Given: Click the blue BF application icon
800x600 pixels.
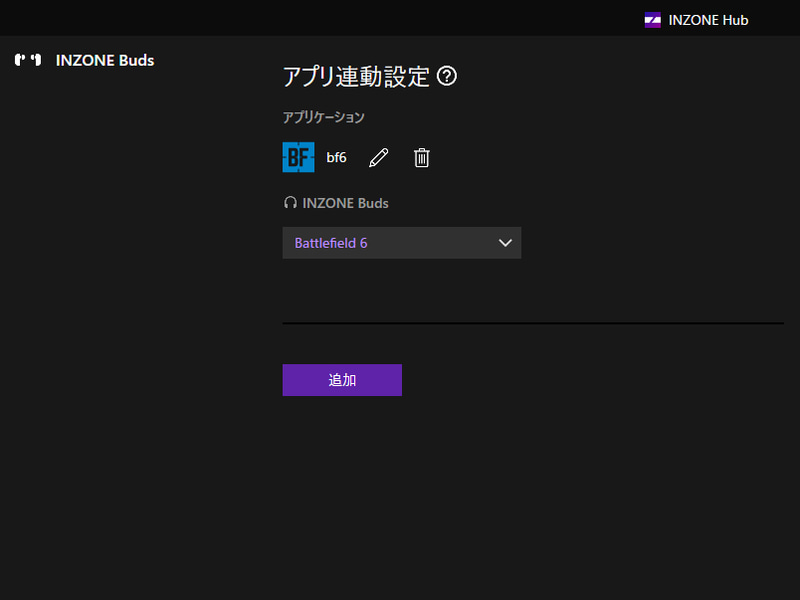Looking at the screenshot, I should tap(298, 157).
